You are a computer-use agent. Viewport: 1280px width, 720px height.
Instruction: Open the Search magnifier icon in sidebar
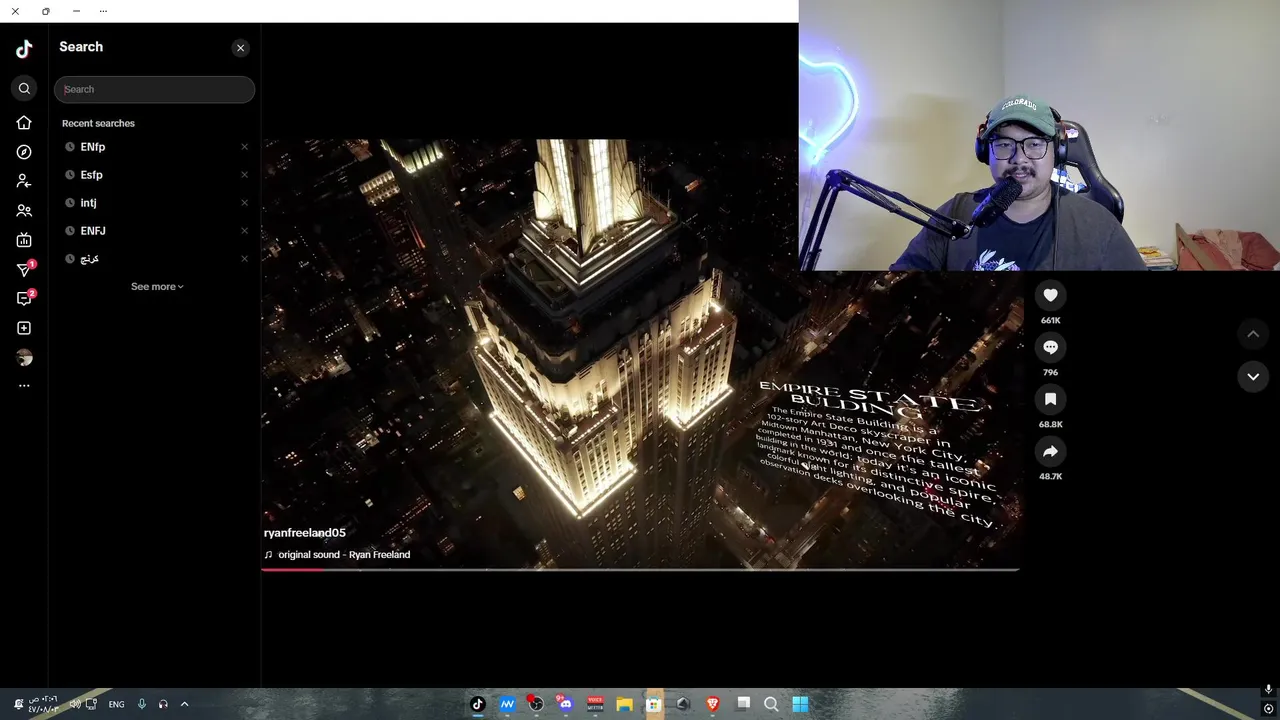[x=24, y=89]
